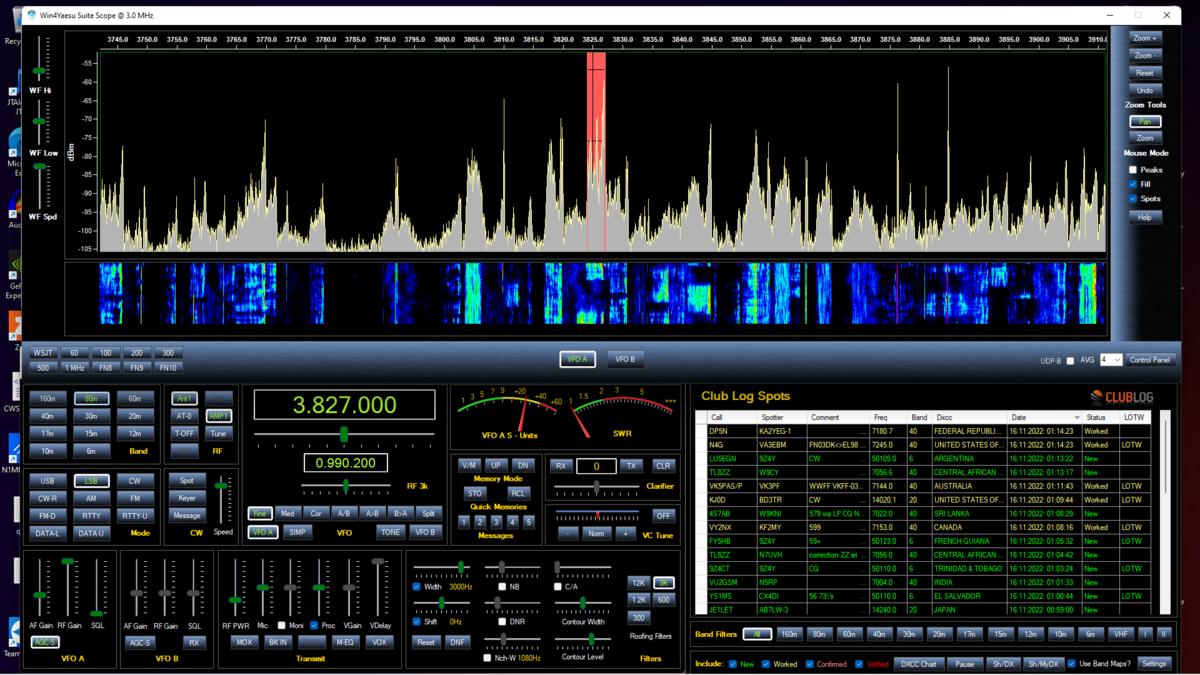Open Help in the scope side panel
Screen dimensions: 1200x675
(x=1145, y=217)
